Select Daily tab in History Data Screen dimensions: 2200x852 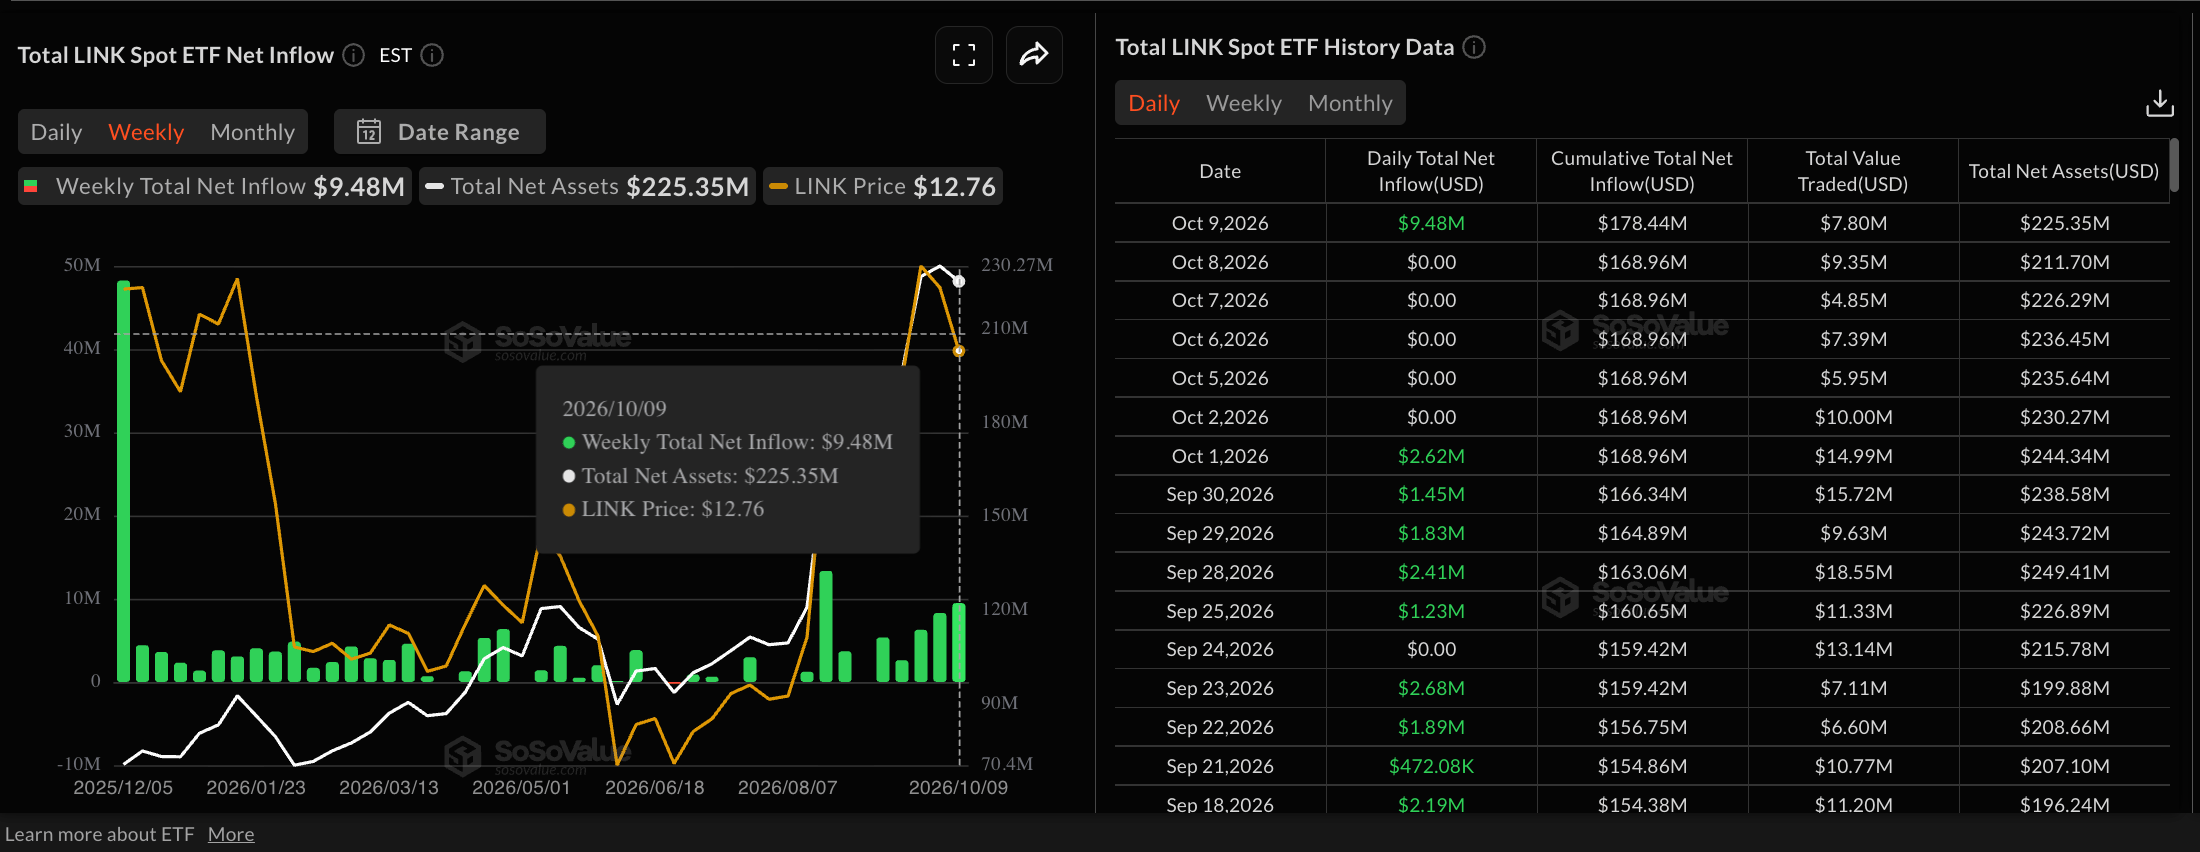(x=1154, y=103)
